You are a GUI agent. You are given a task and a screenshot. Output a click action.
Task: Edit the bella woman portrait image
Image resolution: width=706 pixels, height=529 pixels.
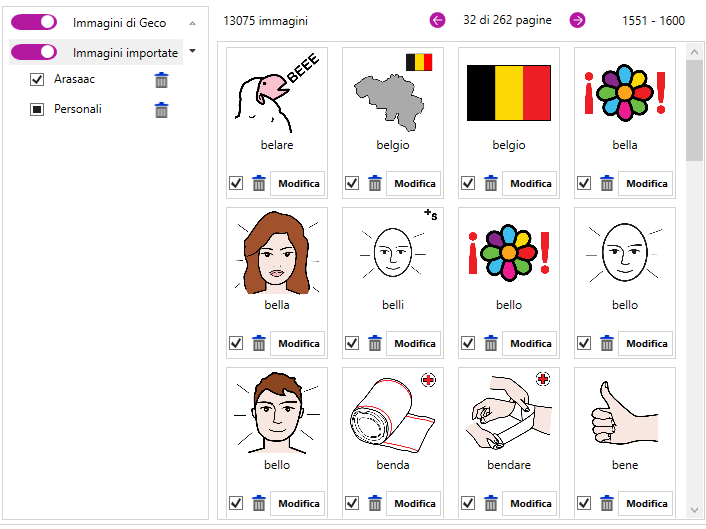pyautogui.click(x=298, y=343)
